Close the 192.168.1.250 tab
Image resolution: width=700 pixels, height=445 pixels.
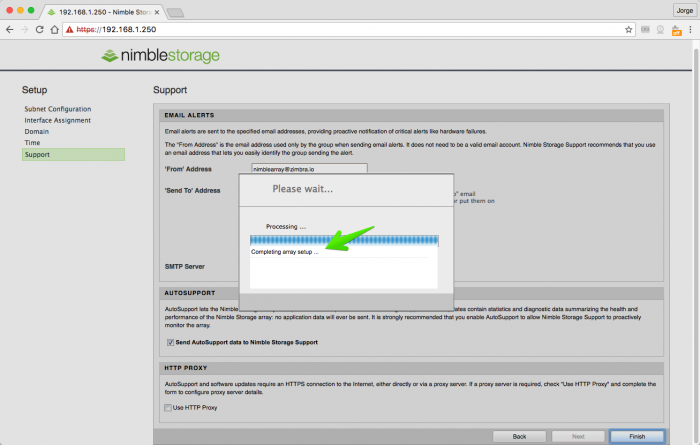tap(157, 12)
